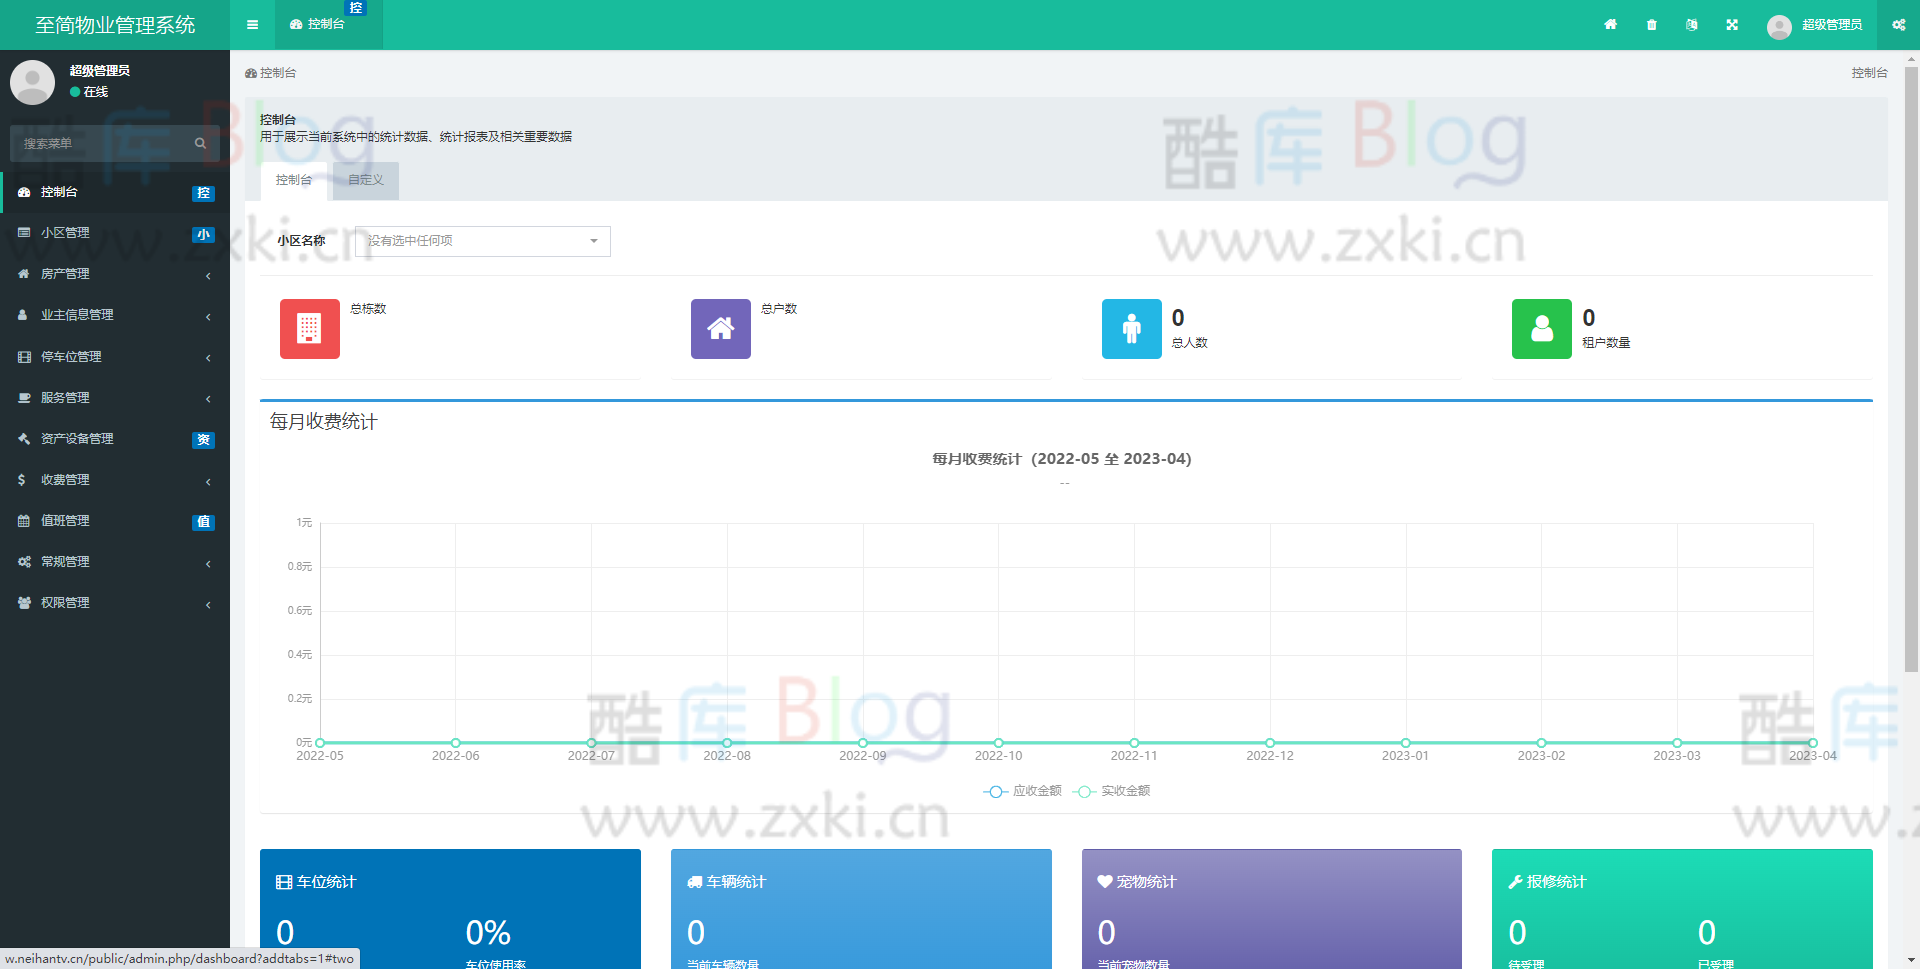This screenshot has width=1920, height=969.
Task: Click the 超级管理员 user menu in header
Action: pyautogui.click(x=1814, y=25)
